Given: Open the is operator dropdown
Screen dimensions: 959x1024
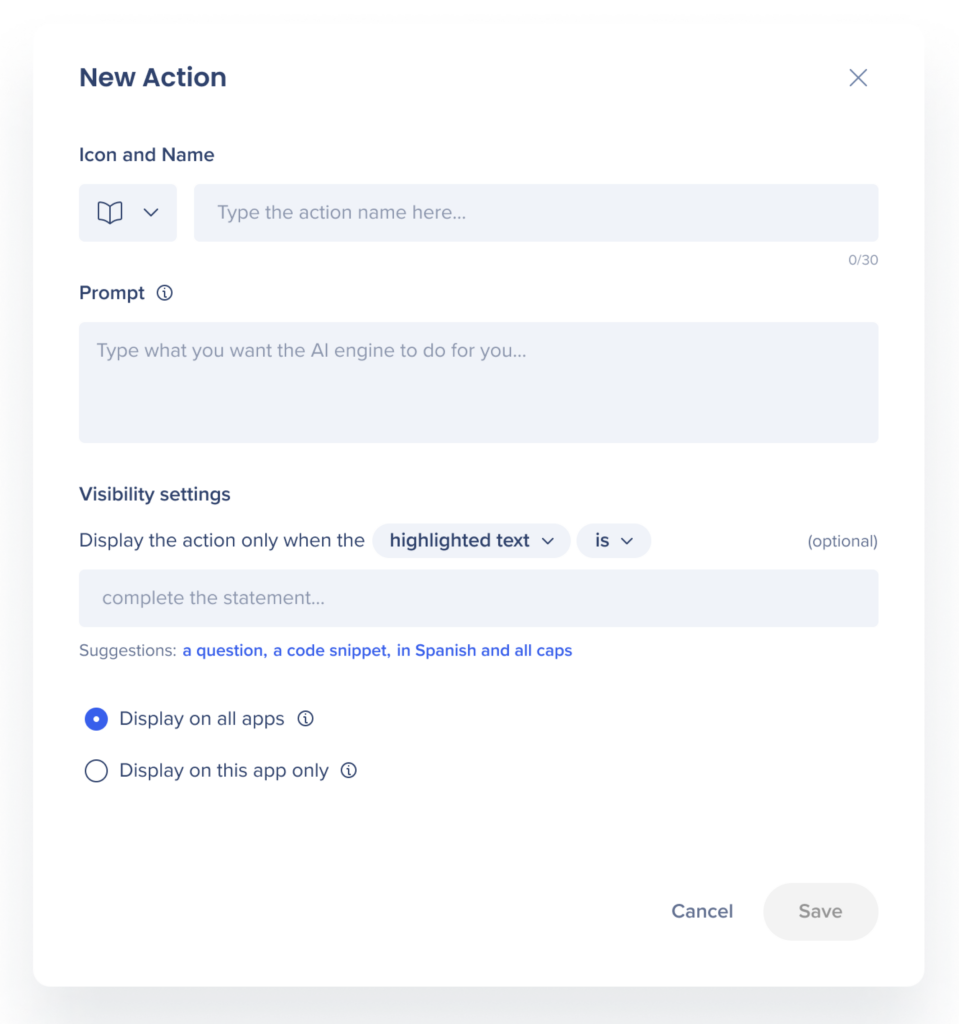Looking at the screenshot, I should pyautogui.click(x=613, y=540).
